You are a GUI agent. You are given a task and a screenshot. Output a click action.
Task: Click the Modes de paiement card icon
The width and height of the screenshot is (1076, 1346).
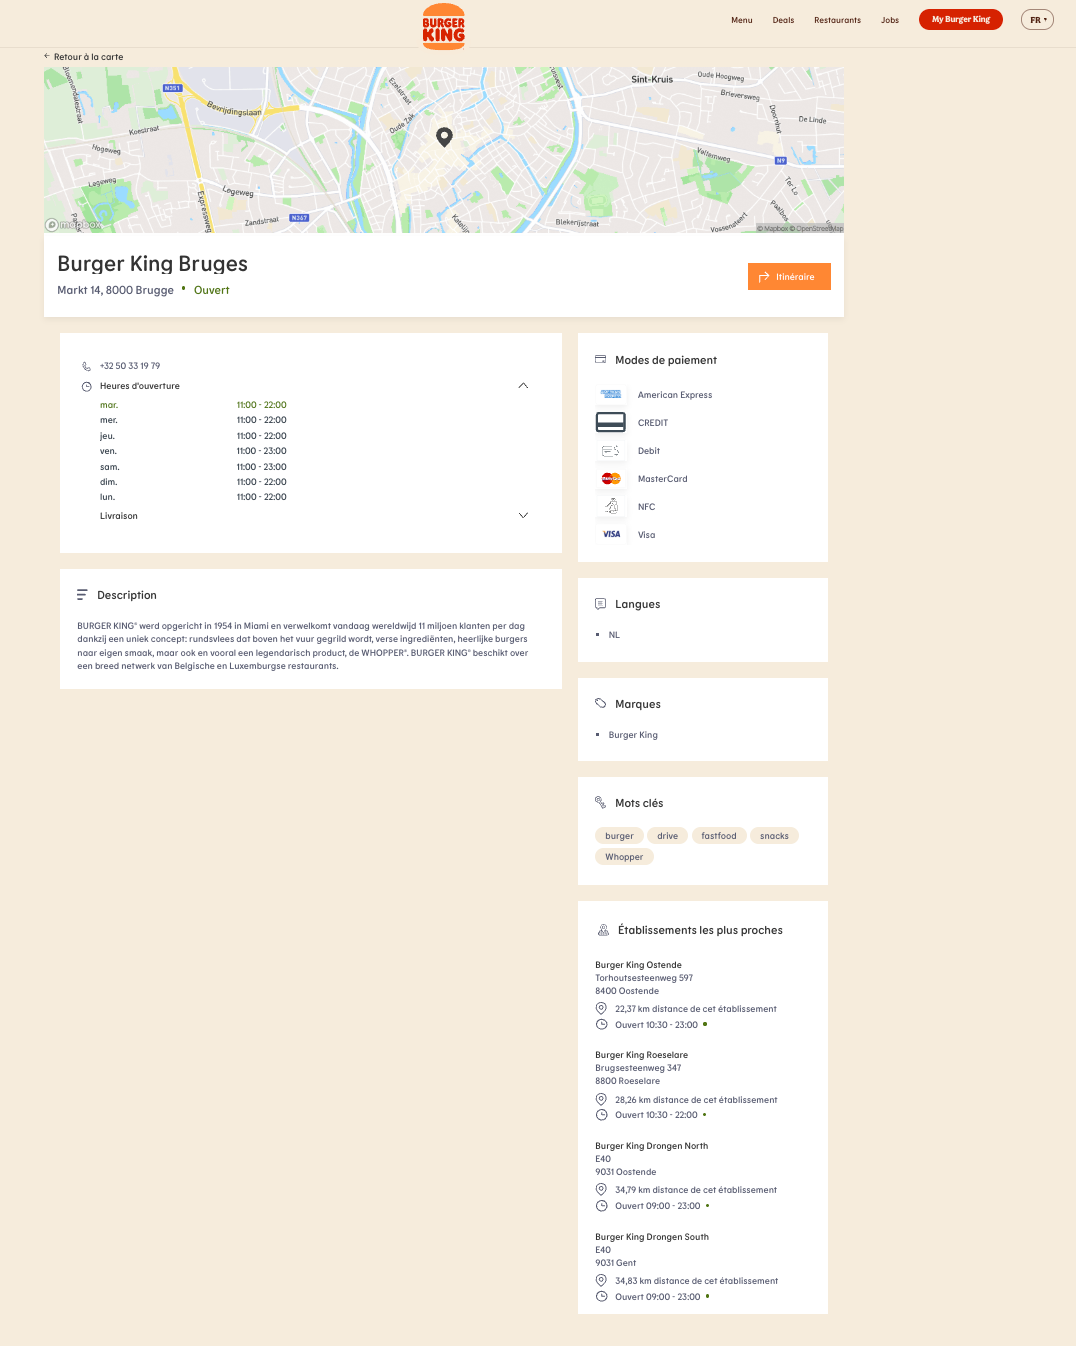pos(600,359)
